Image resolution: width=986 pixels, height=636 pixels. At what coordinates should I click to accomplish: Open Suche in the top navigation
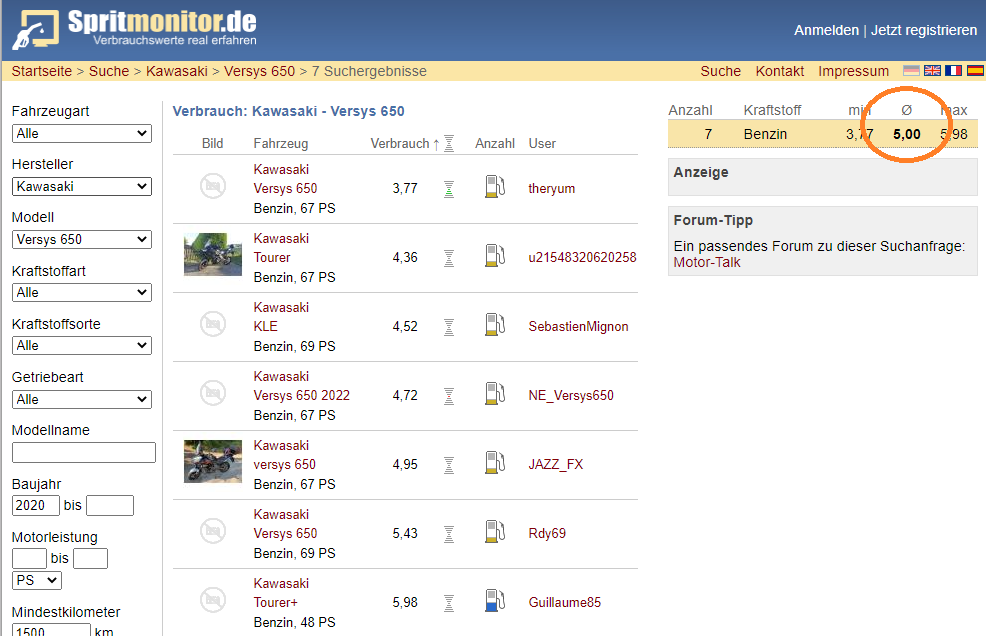(721, 71)
